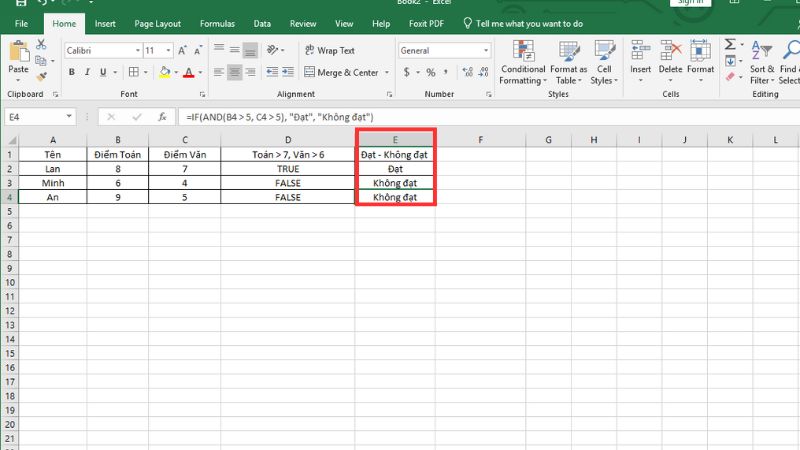Toggle Bold formatting
Image resolution: width=800 pixels, height=450 pixels.
pos(72,72)
